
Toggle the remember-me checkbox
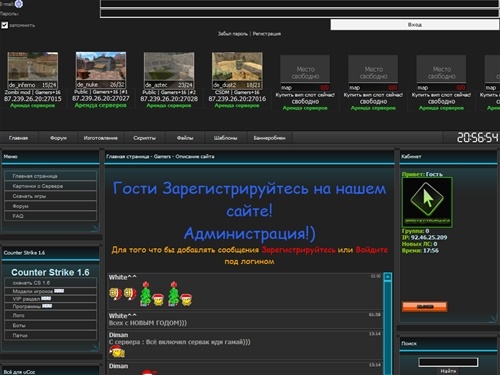point(4,25)
